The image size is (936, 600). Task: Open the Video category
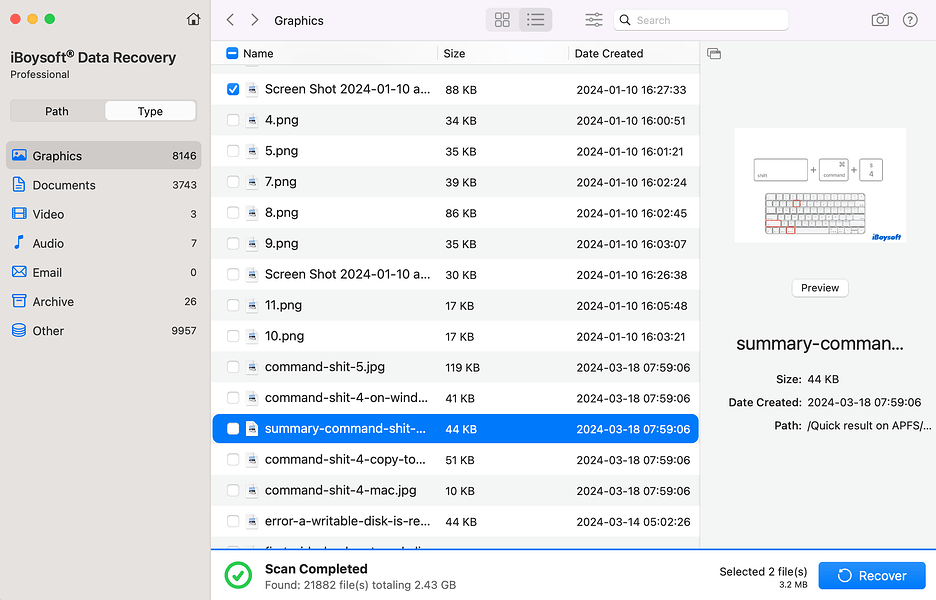pos(104,214)
